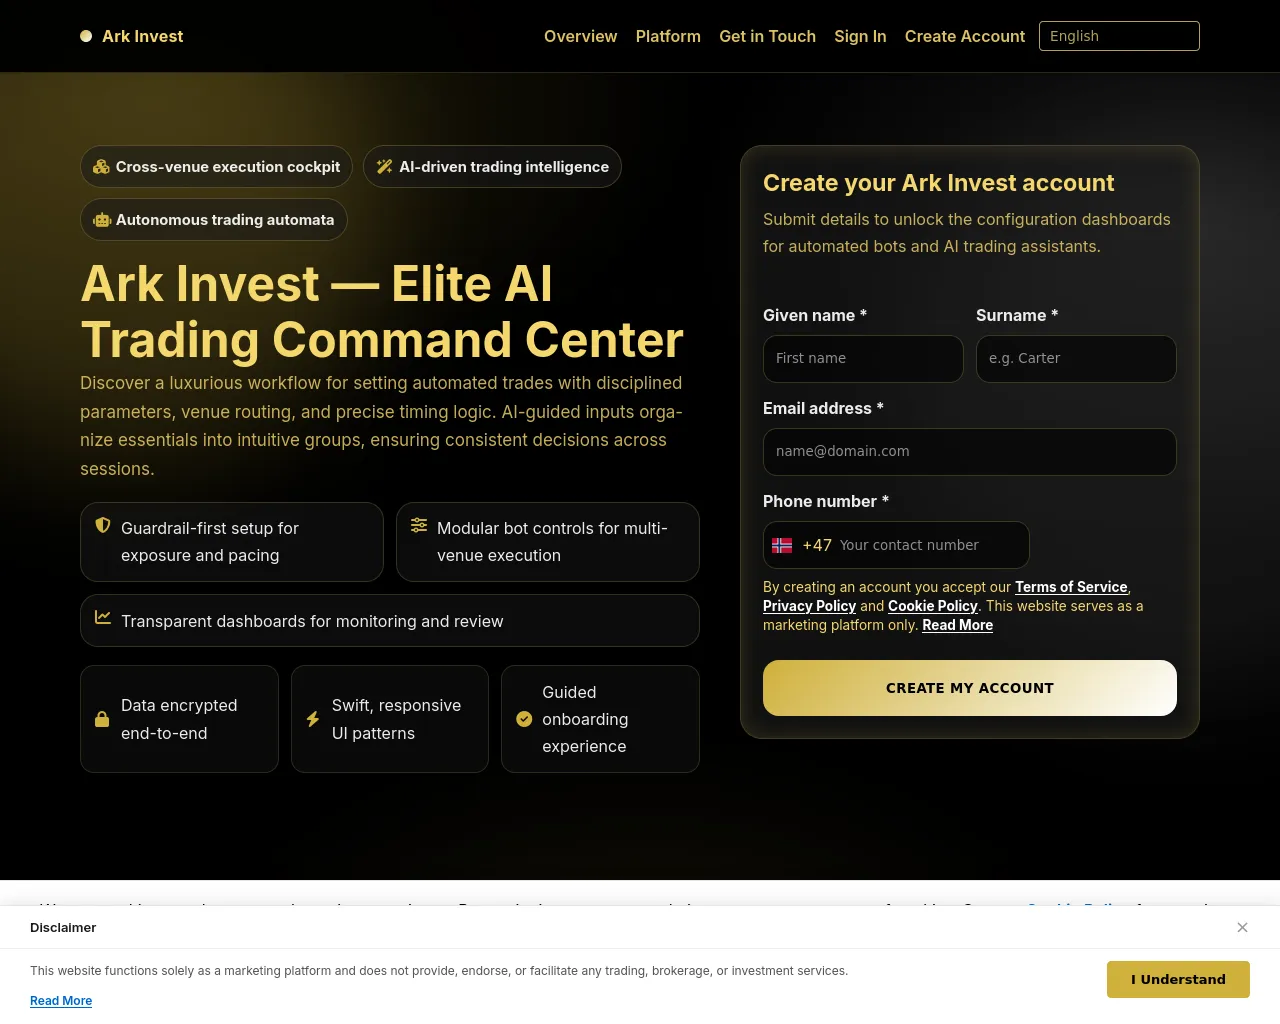Click the Guardrail-first setup card text
Image resolution: width=1280 pixels, height=1024 pixels.
(210, 542)
